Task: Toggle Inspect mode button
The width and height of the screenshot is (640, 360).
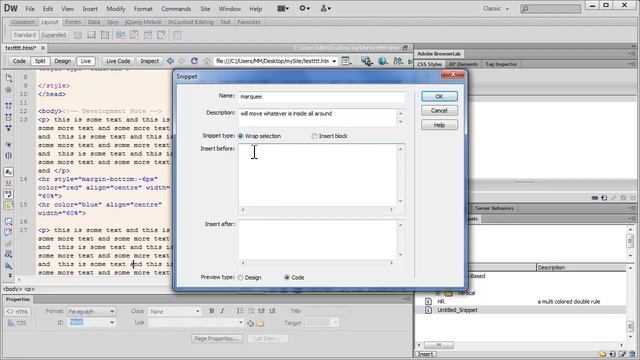Action: (149, 61)
